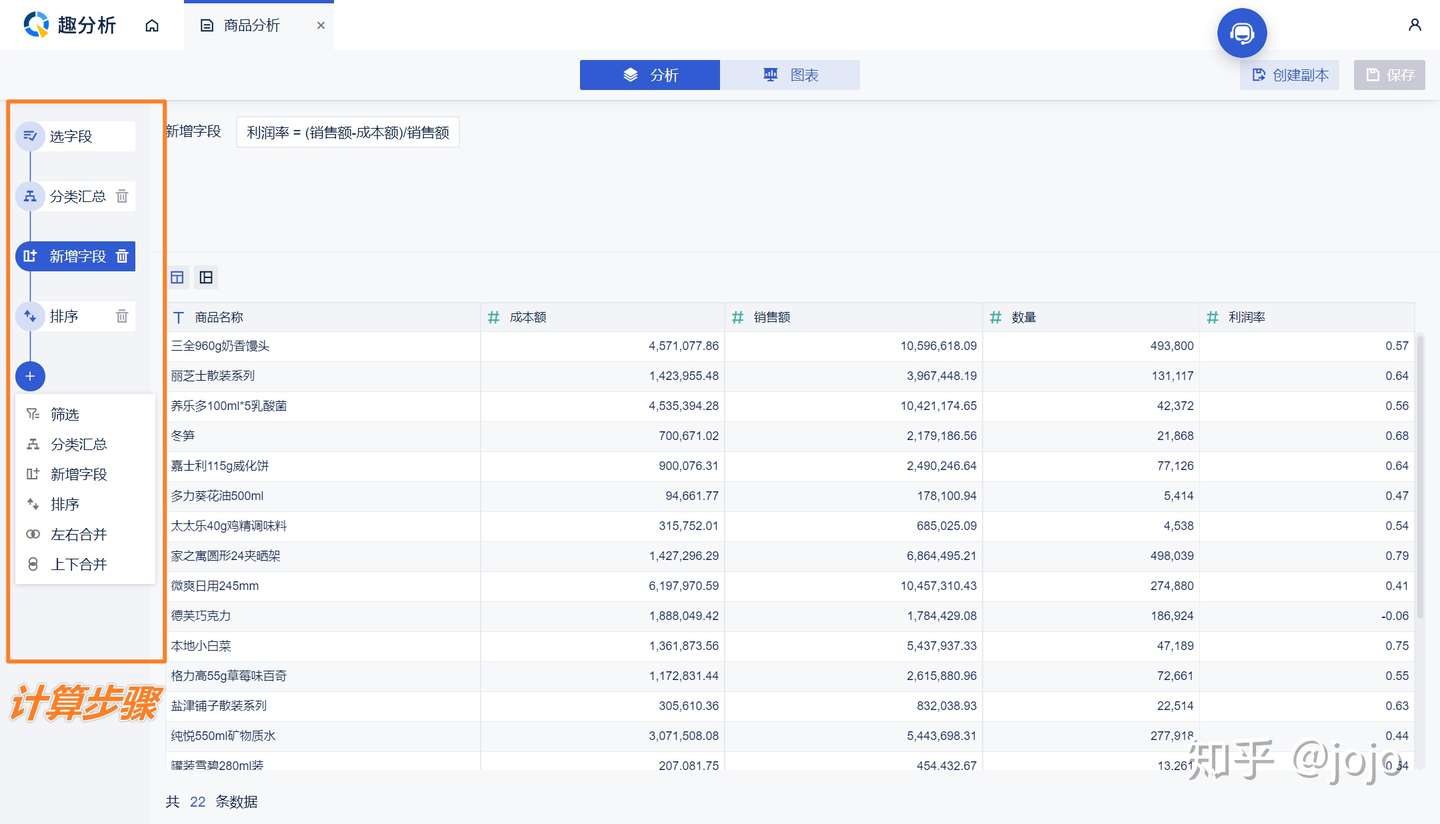Click the number type icon of 数量
The height and width of the screenshot is (824, 1440).
pyautogui.click(x=996, y=317)
